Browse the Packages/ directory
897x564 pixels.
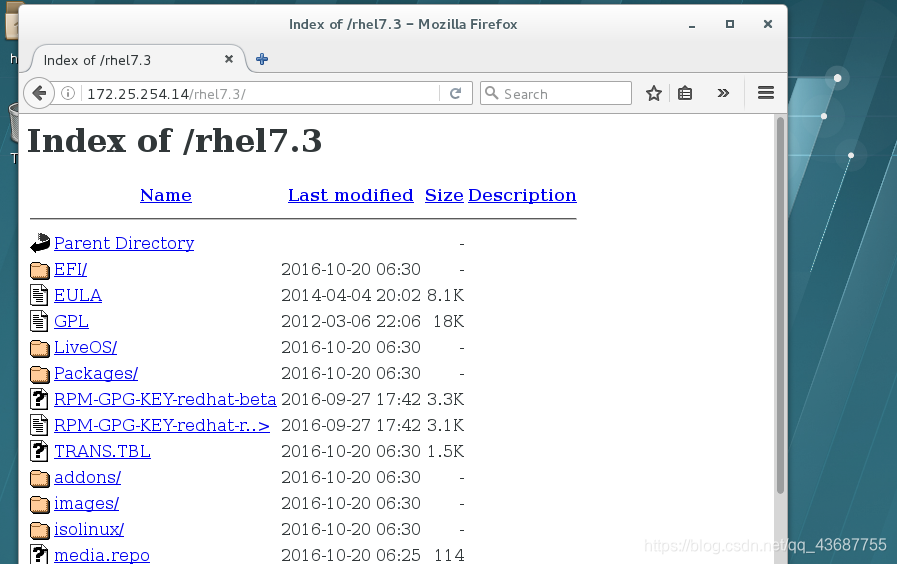96,373
